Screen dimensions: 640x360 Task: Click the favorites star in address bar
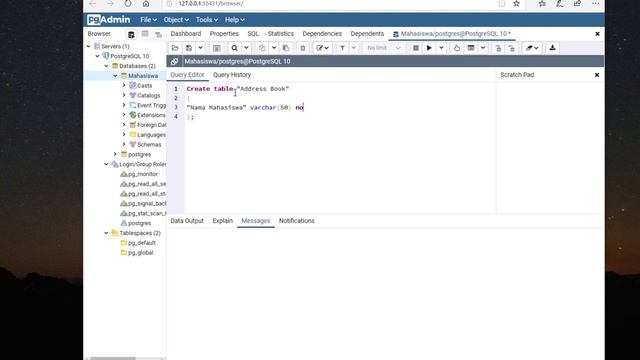(516, 4)
